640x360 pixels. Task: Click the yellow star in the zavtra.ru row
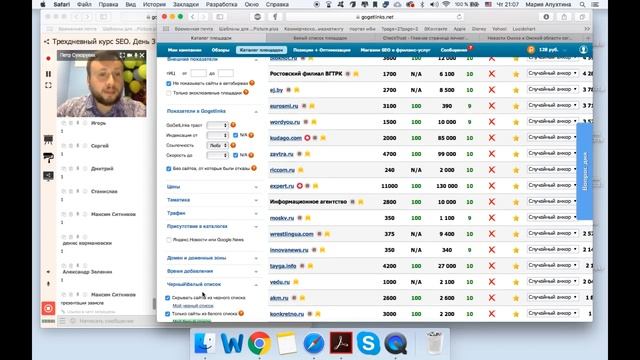click(x=516, y=154)
